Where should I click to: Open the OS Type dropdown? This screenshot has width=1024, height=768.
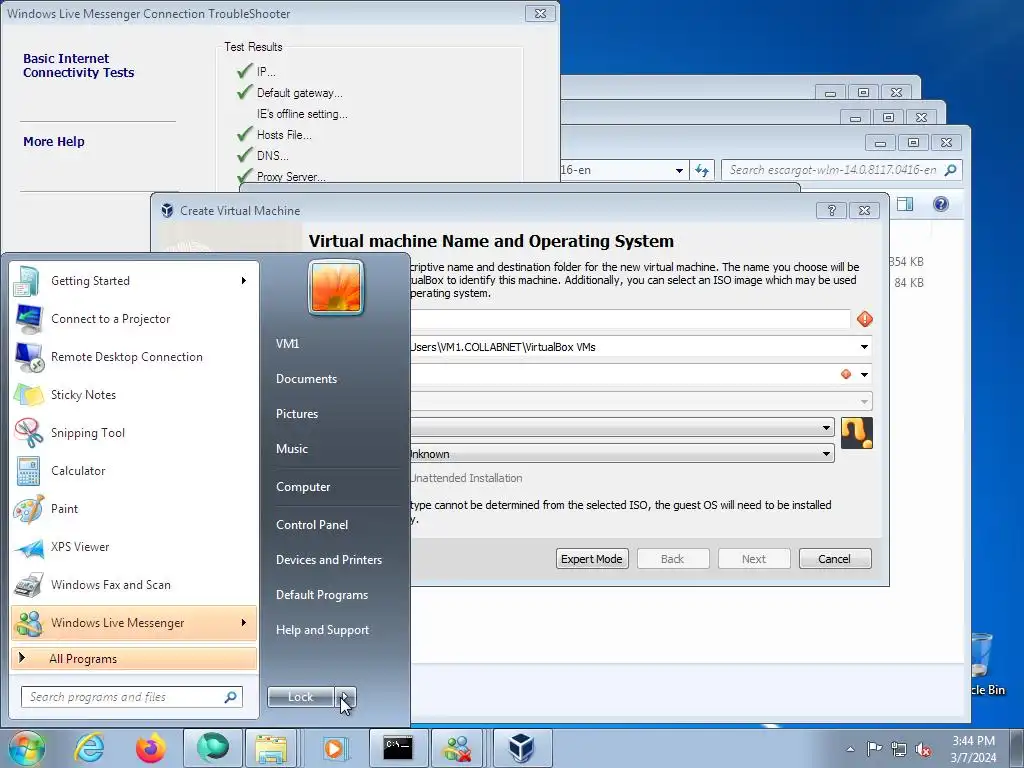point(622,428)
